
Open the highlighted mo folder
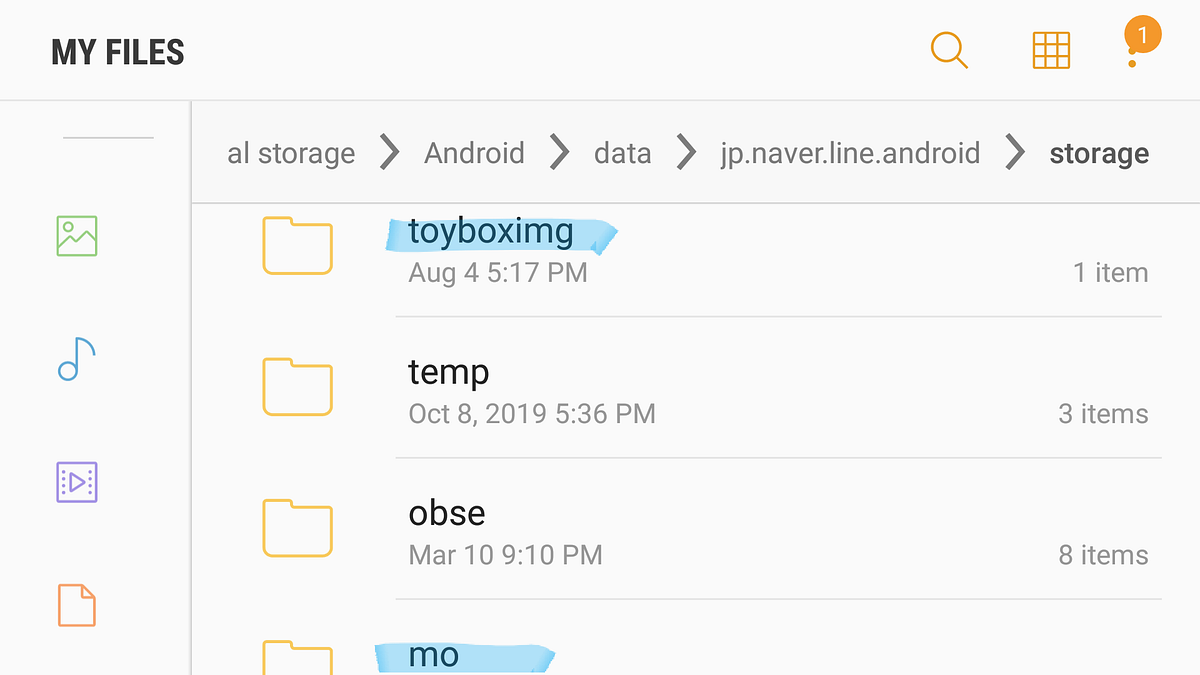434,656
